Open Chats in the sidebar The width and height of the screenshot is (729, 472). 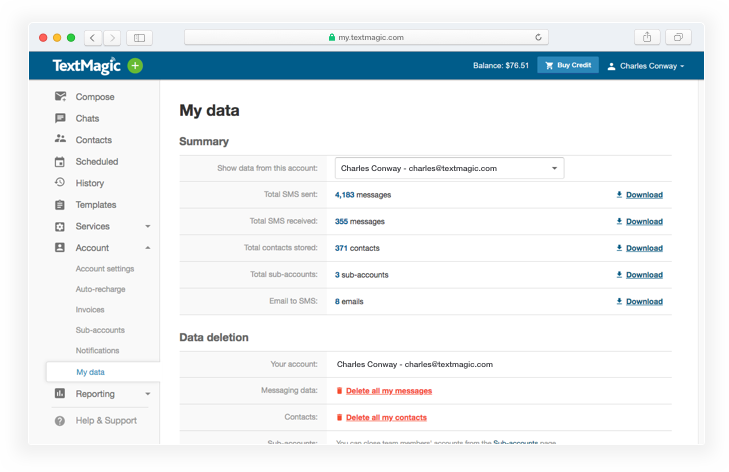click(87, 118)
